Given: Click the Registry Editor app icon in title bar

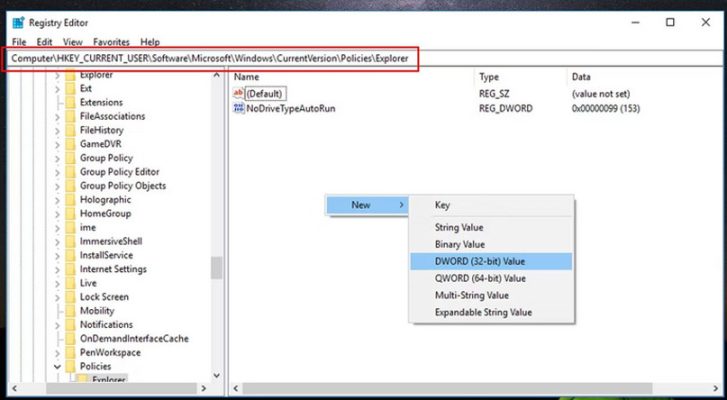Looking at the screenshot, I should click(19, 22).
